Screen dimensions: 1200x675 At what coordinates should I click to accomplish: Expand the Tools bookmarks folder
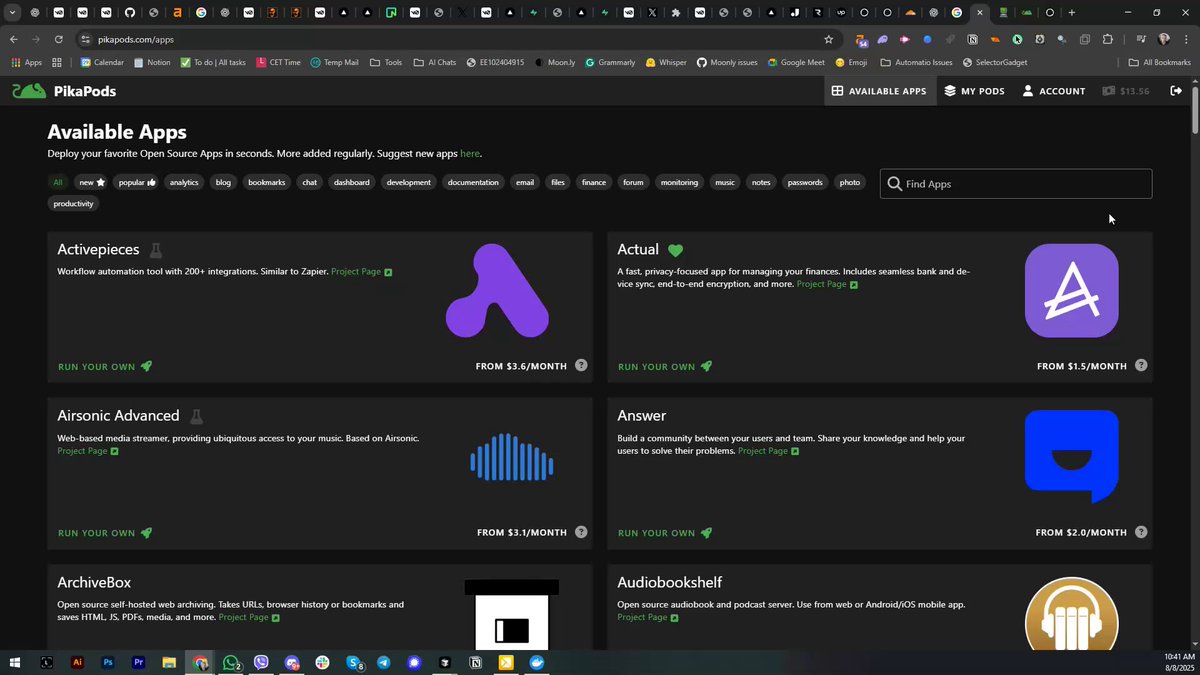[x=386, y=62]
